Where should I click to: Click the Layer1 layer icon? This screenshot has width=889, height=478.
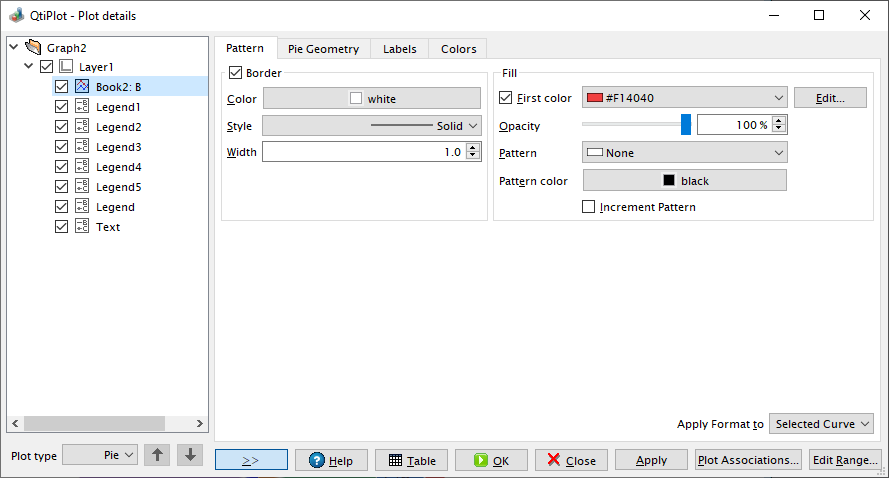66,66
